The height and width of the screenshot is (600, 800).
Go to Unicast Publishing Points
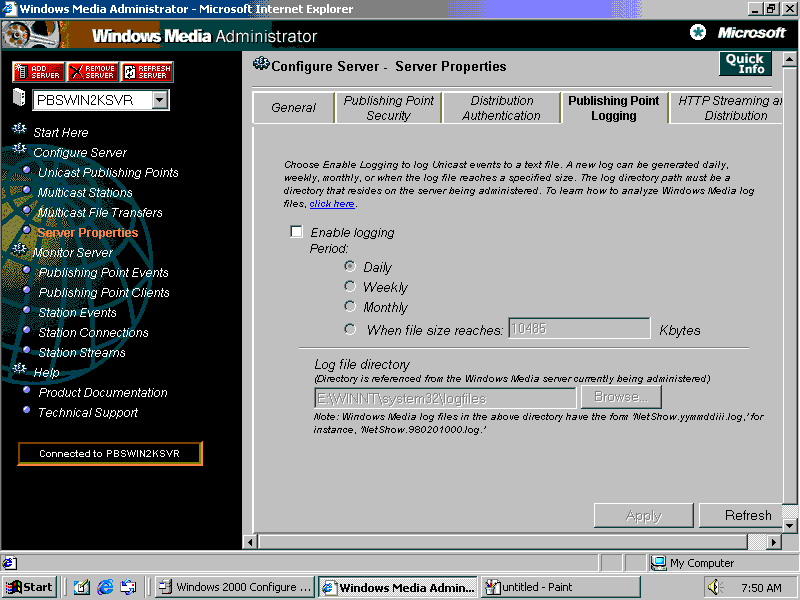tap(108, 172)
